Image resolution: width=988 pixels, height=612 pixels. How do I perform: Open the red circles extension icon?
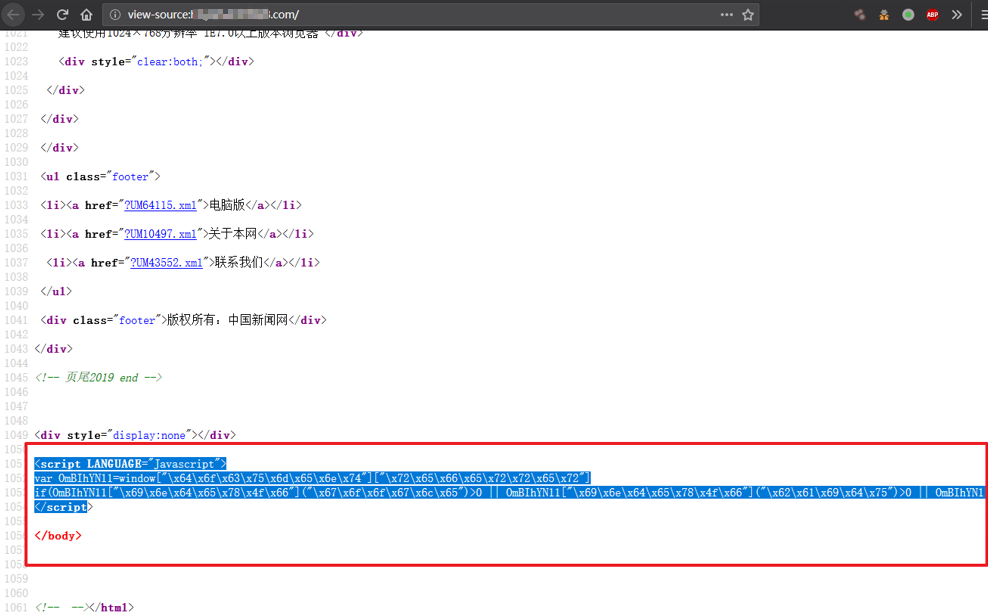click(859, 14)
